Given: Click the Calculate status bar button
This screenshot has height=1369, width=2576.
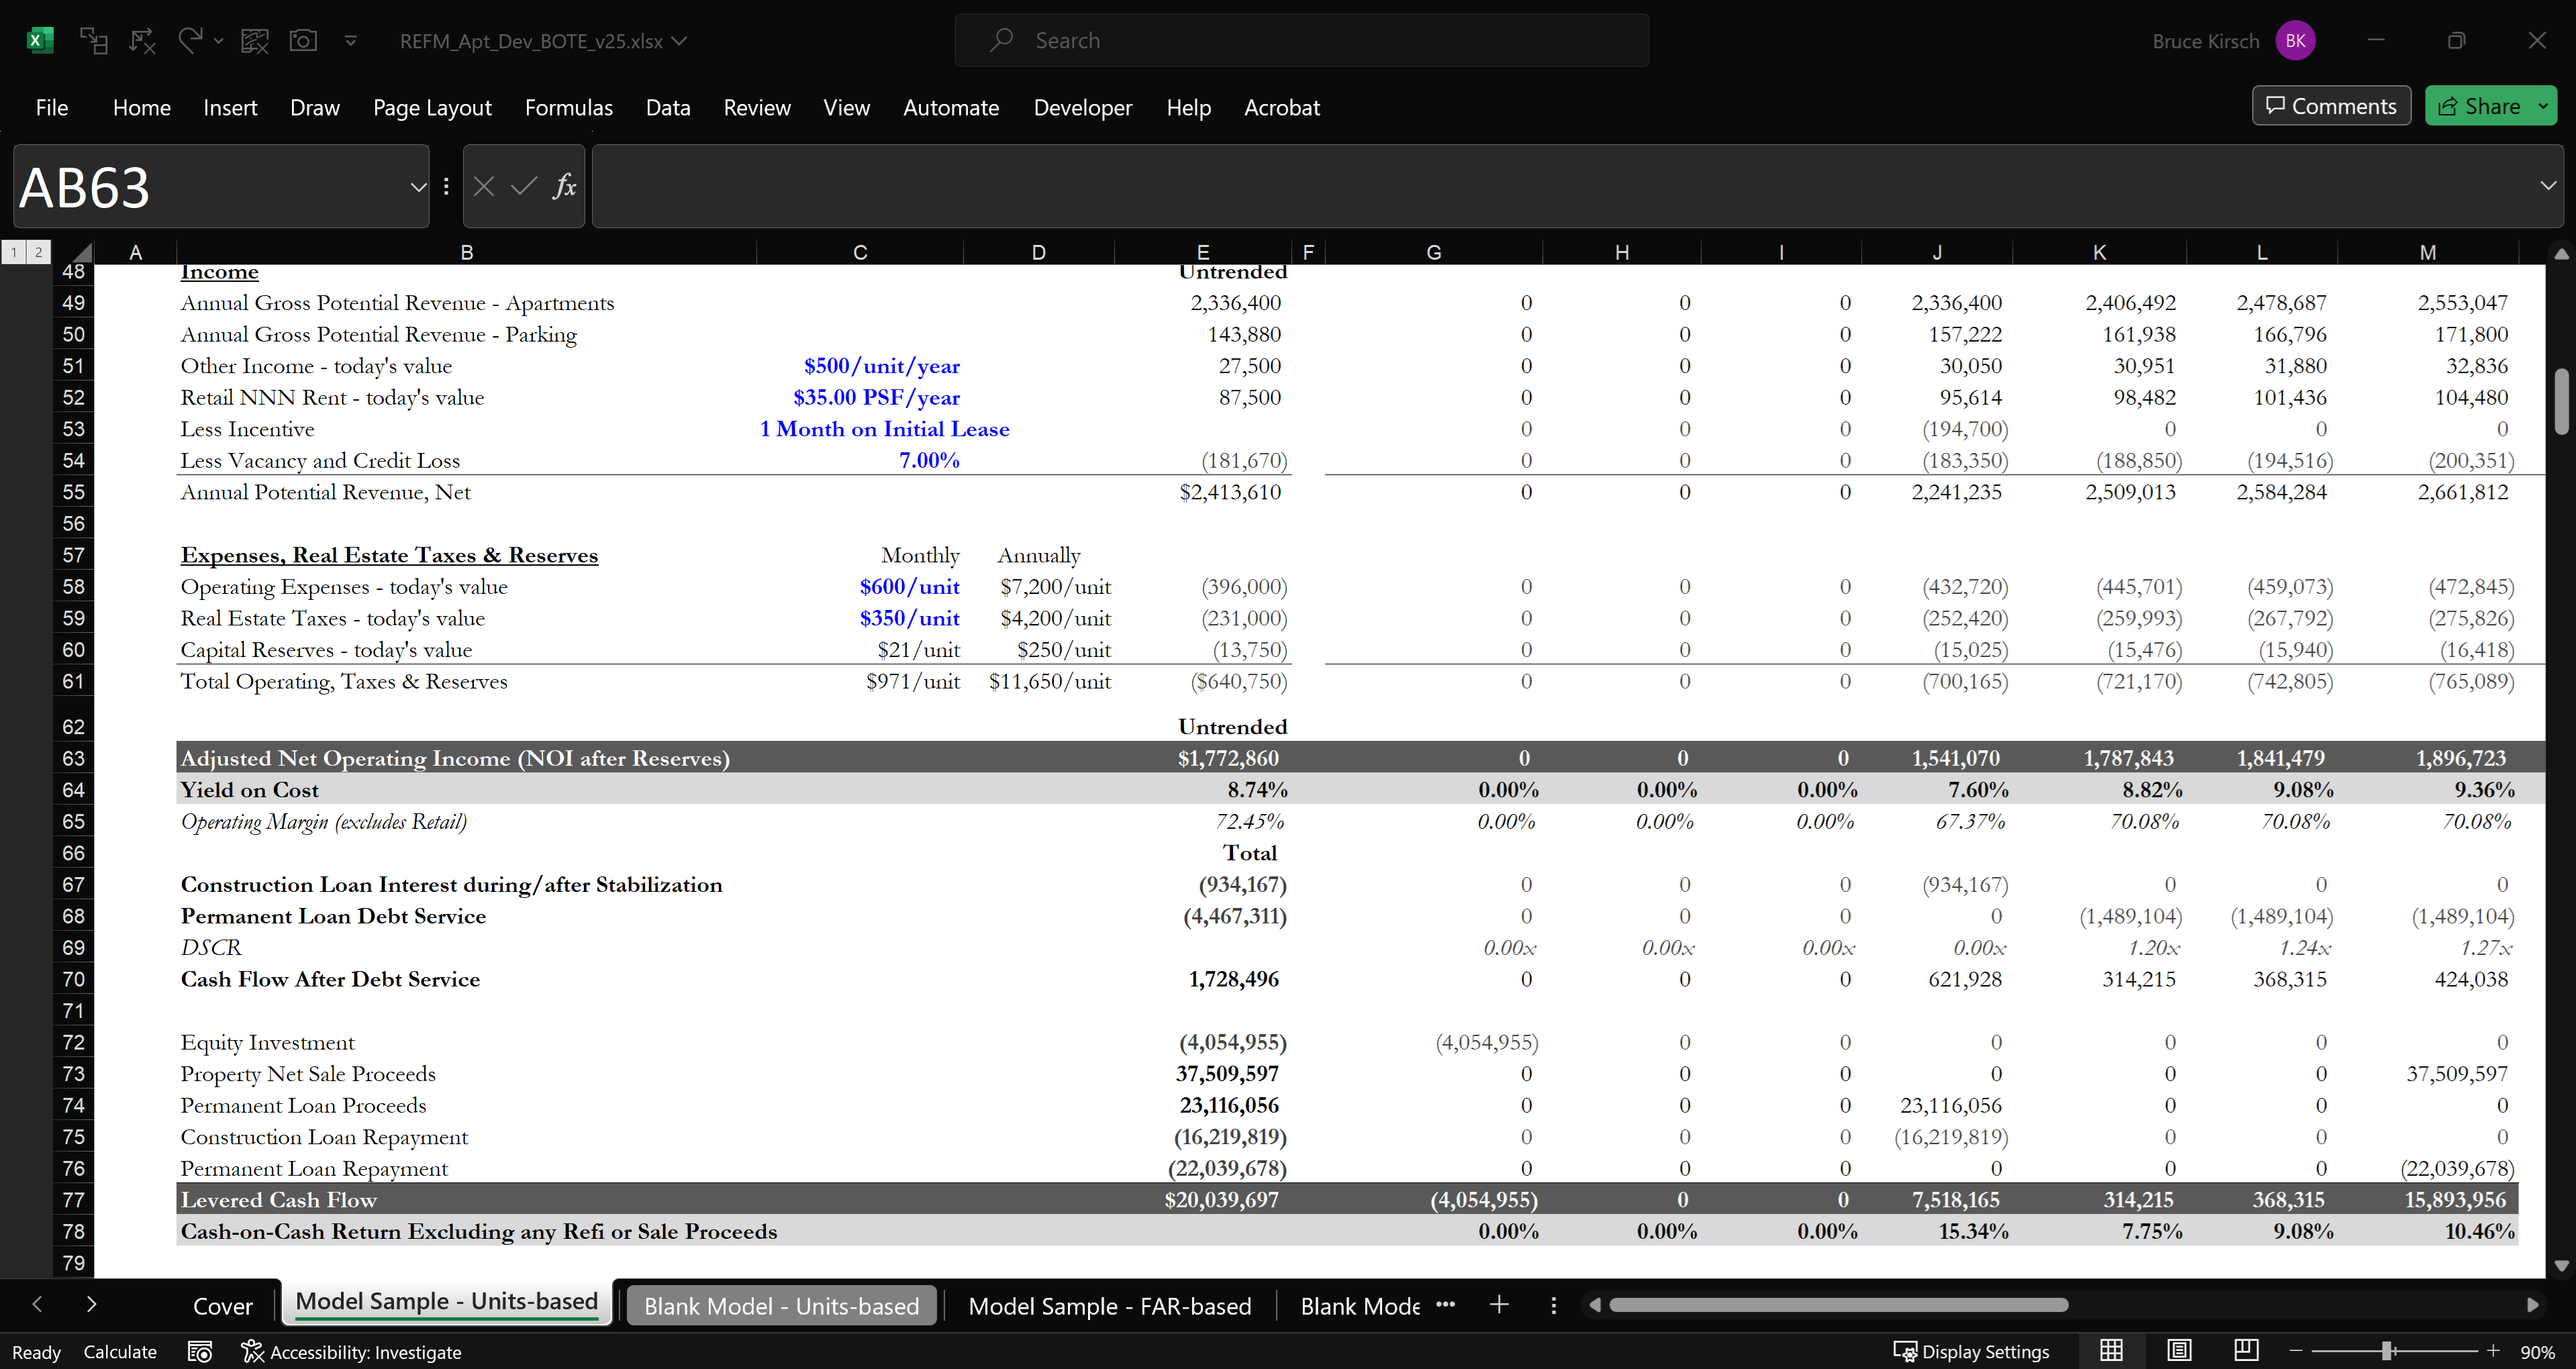Looking at the screenshot, I should click(120, 1352).
